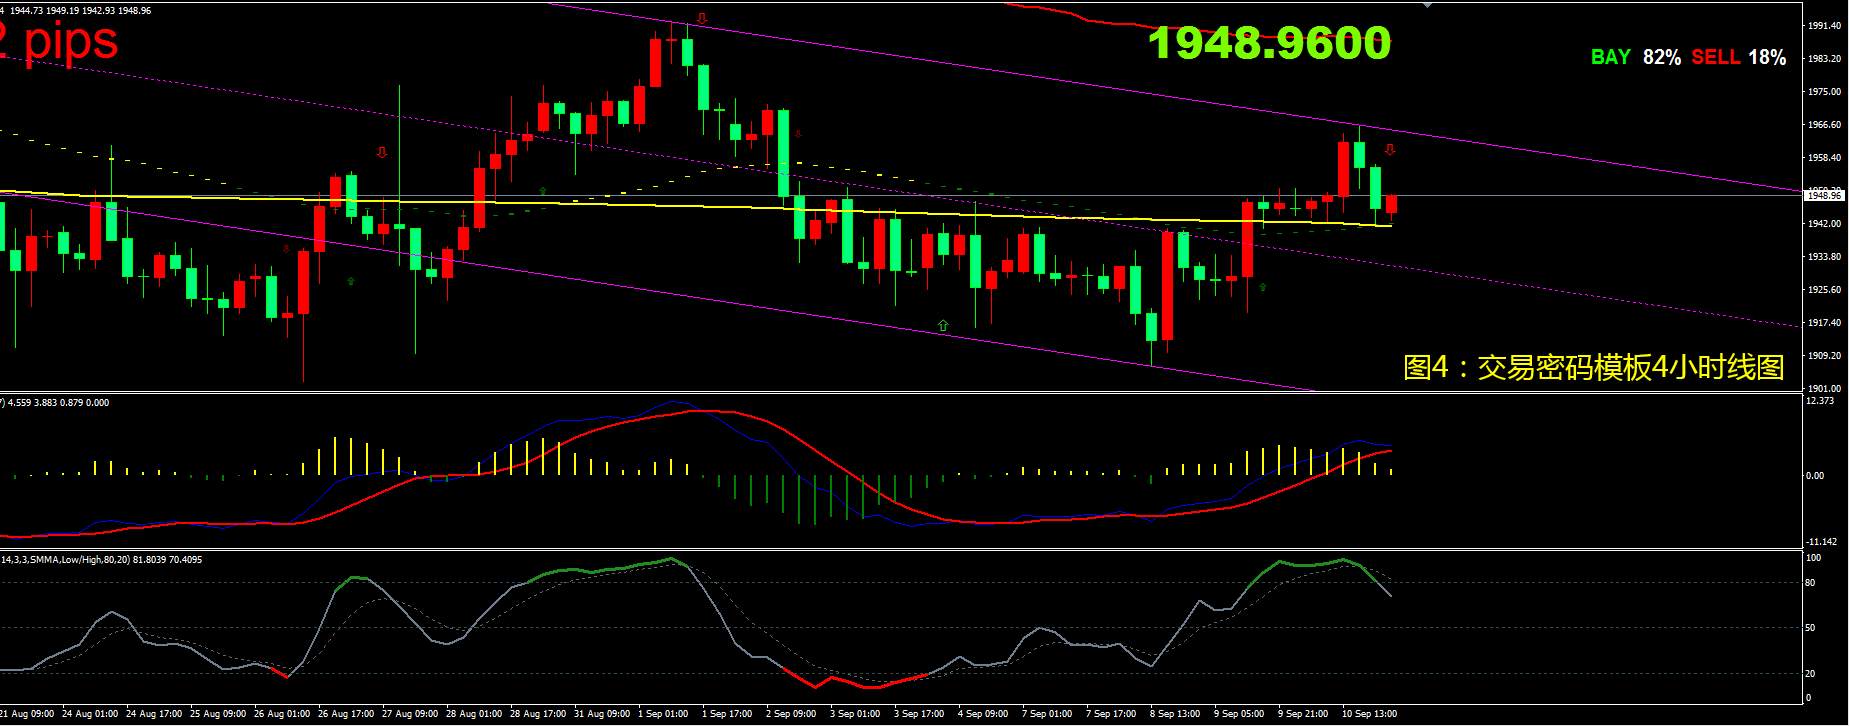This screenshot has height=726, width=1850.
Task: Select the 1983.20 price axis label
Action: (x=1825, y=59)
